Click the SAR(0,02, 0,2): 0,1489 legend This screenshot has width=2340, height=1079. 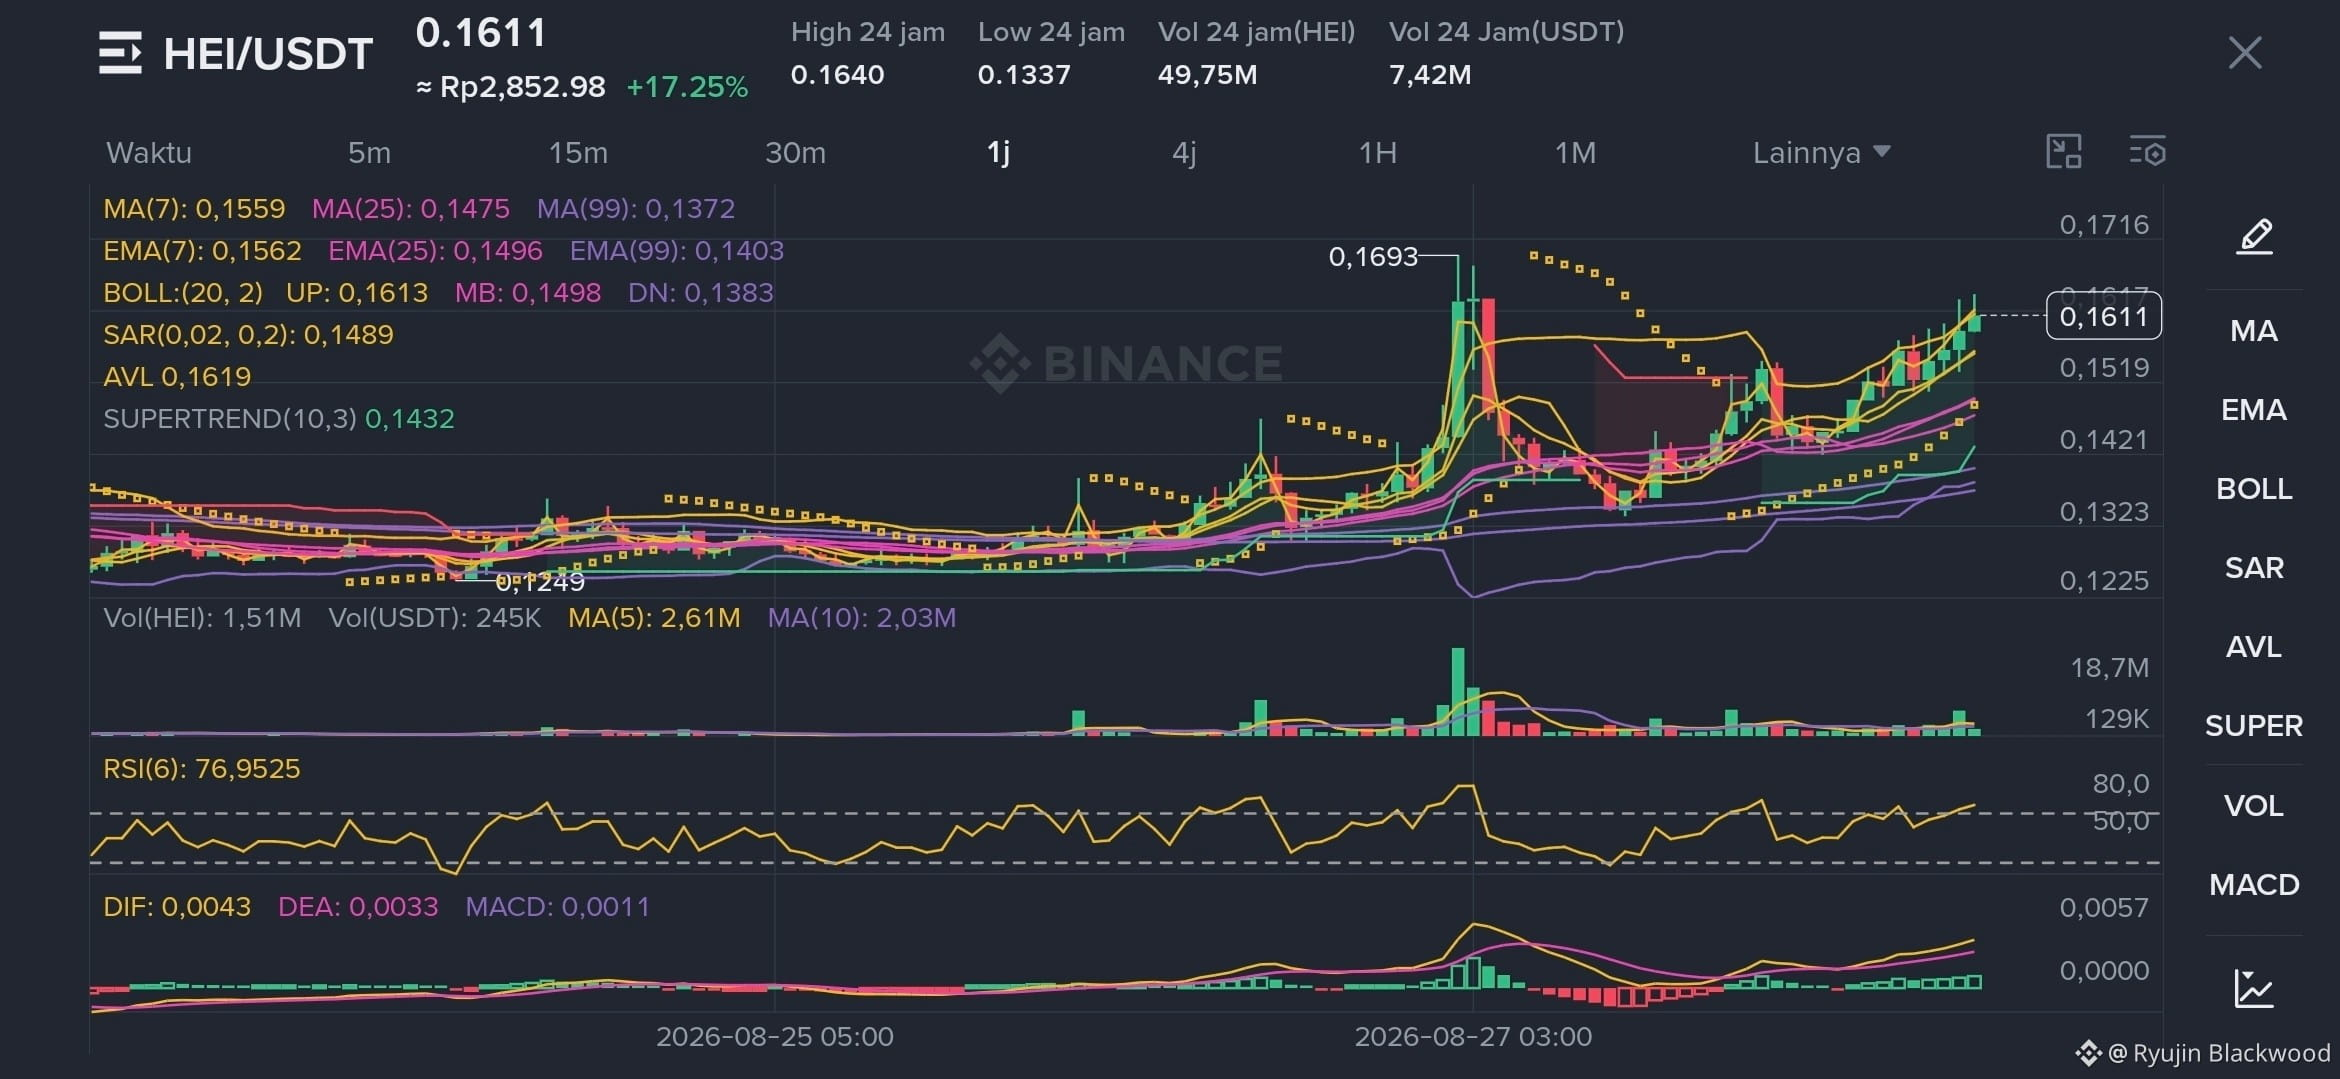[248, 335]
